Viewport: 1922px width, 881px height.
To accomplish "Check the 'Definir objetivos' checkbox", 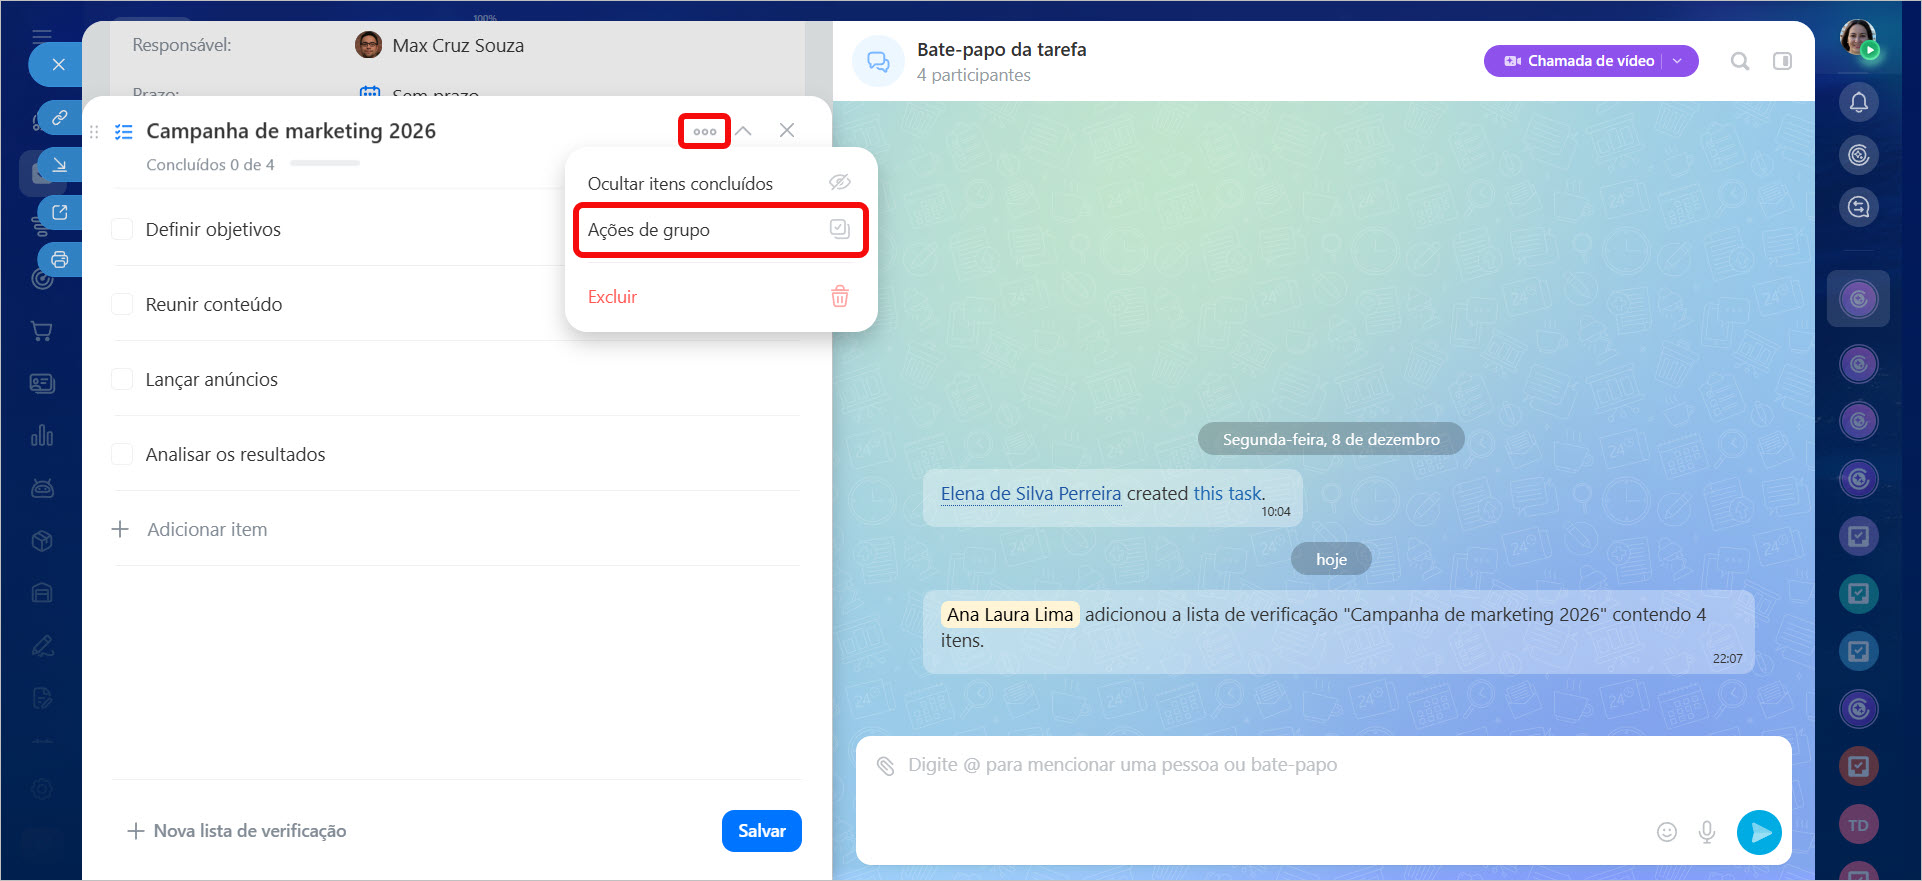I will [122, 229].
